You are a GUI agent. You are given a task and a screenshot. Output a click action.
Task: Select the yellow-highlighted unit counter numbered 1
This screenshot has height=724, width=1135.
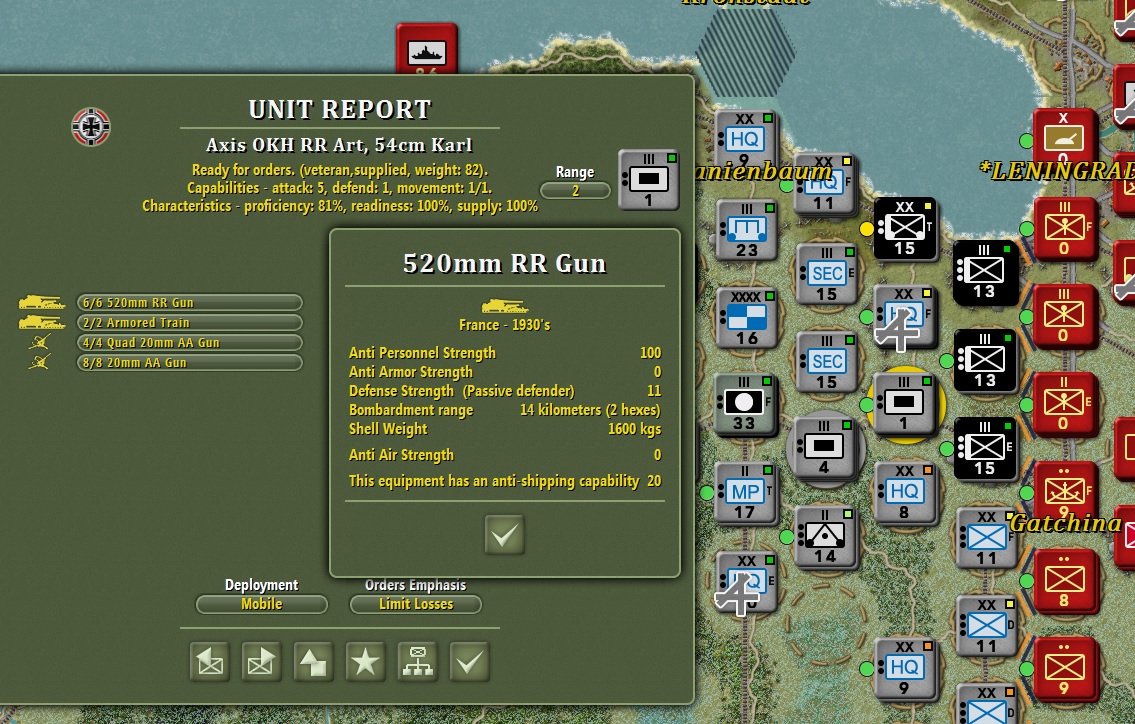click(x=905, y=404)
